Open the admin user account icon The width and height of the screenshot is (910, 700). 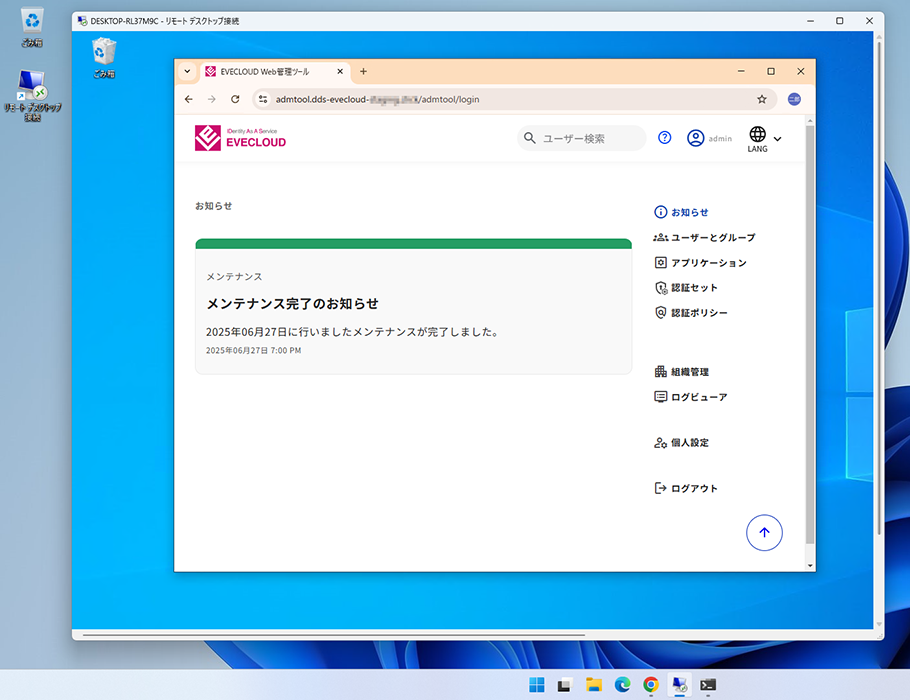click(696, 138)
